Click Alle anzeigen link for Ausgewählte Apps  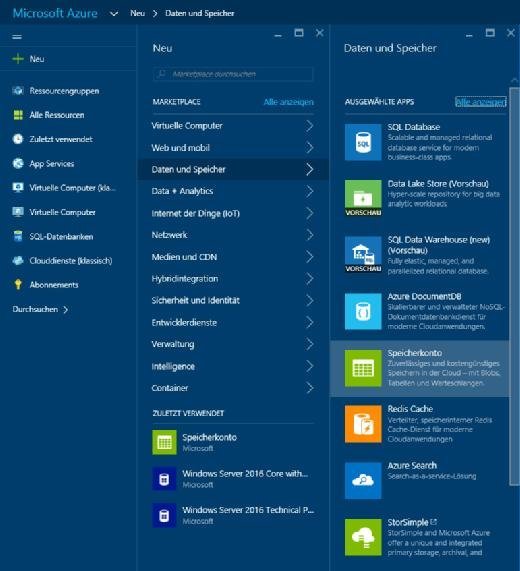481,102
